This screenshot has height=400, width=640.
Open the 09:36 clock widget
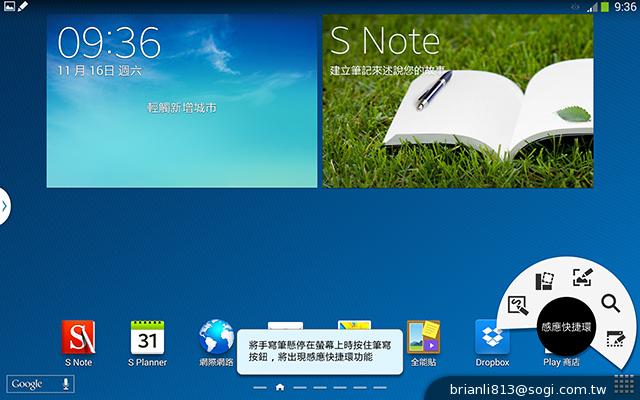point(182,101)
